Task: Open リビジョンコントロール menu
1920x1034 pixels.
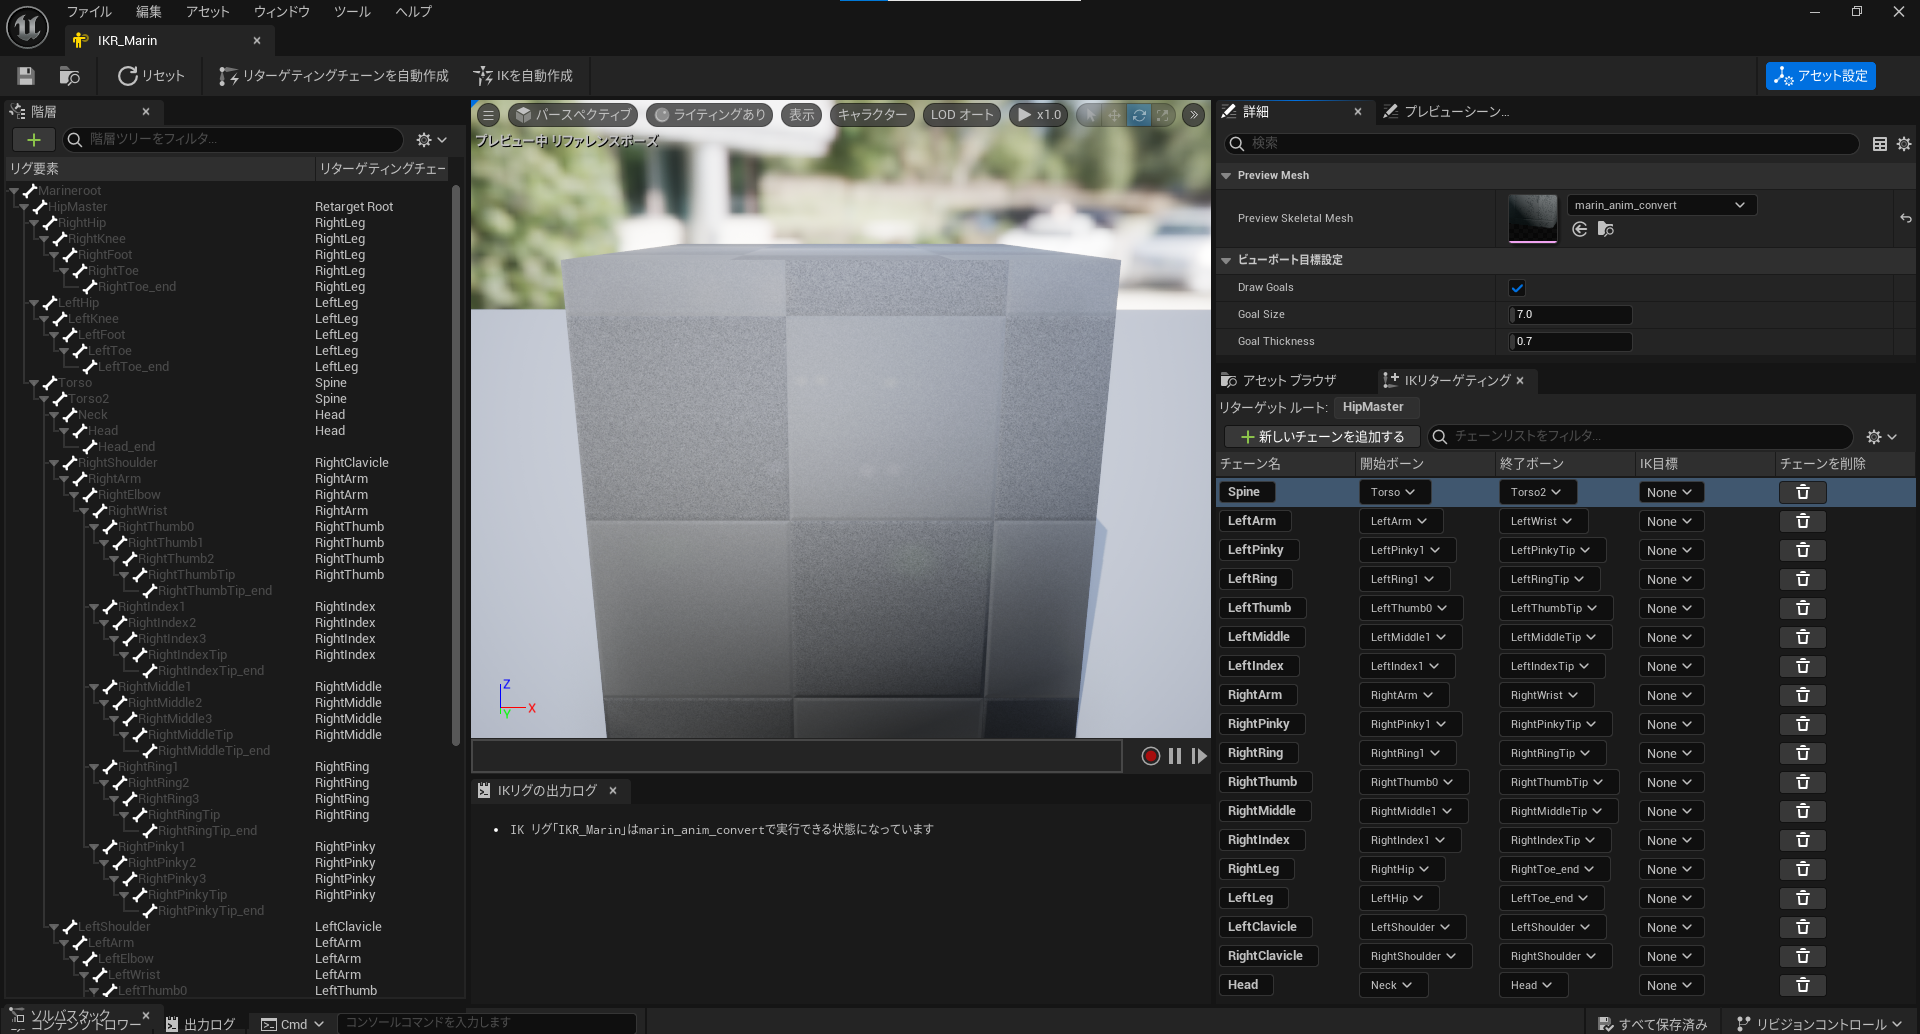Action: (1818, 1024)
